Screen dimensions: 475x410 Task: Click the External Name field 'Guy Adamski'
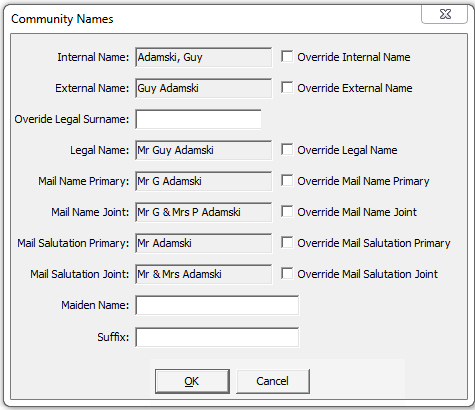(x=204, y=88)
